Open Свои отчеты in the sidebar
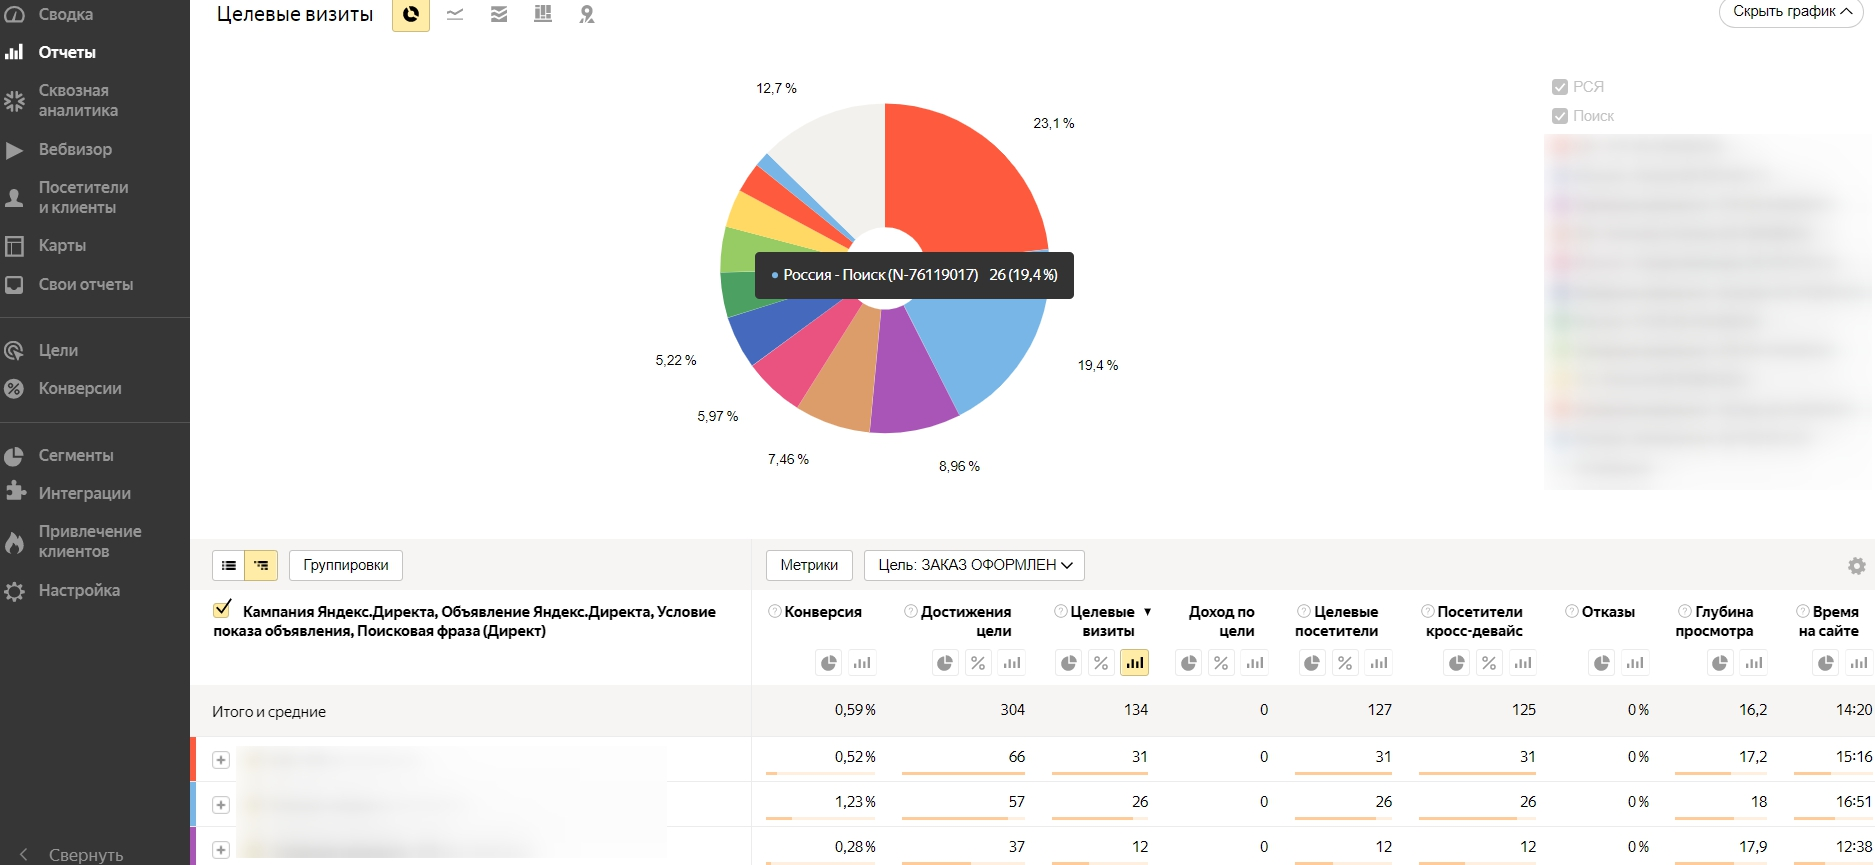1875x865 pixels. (x=86, y=284)
